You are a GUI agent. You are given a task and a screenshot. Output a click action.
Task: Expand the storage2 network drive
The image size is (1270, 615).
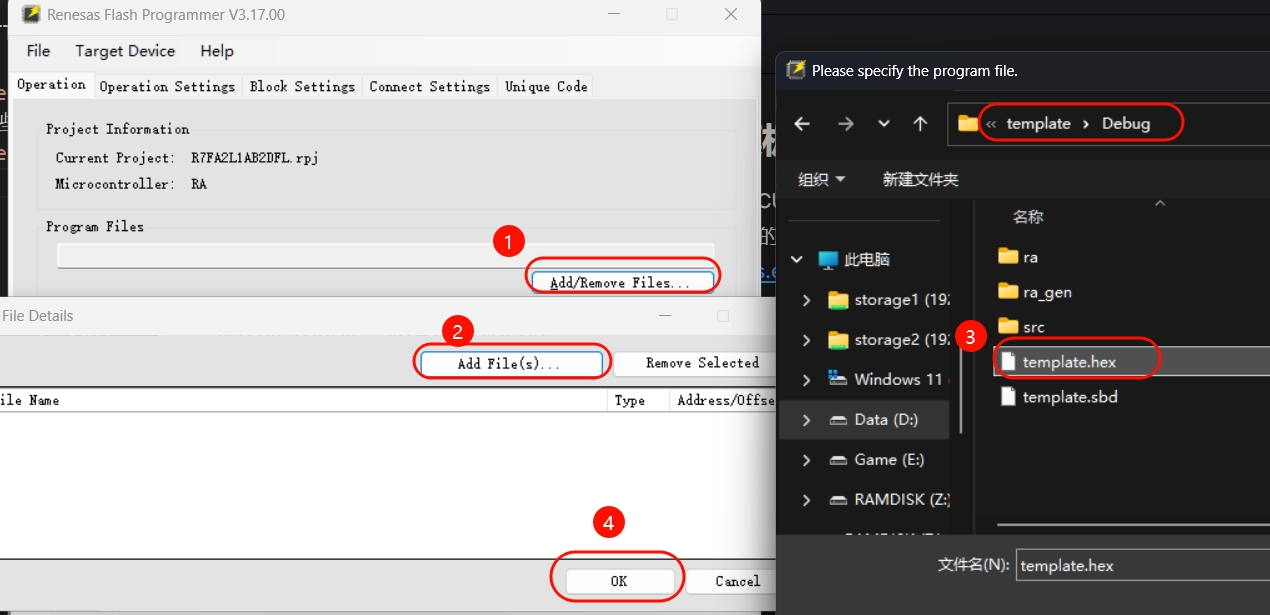[x=807, y=340]
